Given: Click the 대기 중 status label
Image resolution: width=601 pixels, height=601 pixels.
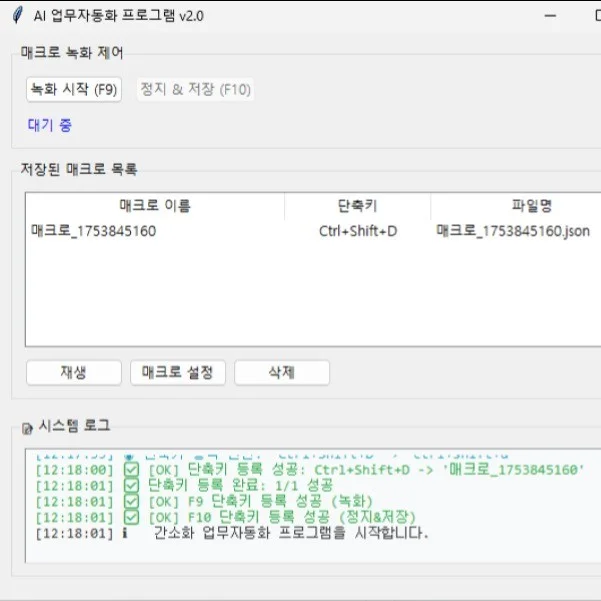Looking at the screenshot, I should point(50,125).
